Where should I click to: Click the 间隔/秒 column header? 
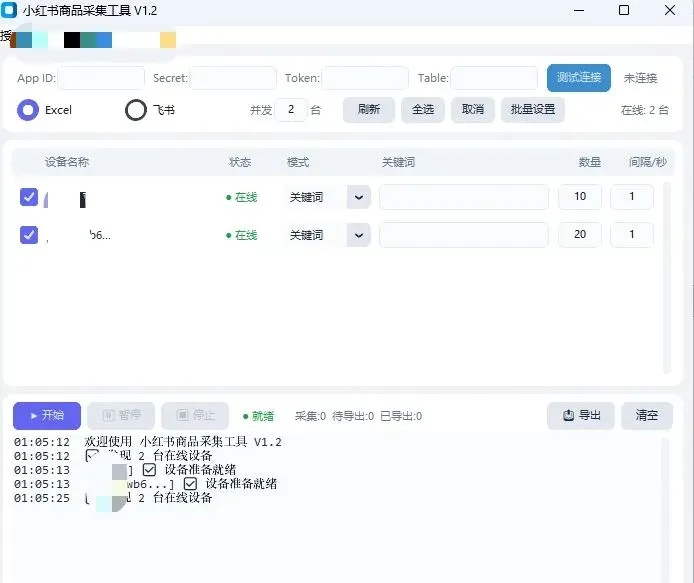648,162
